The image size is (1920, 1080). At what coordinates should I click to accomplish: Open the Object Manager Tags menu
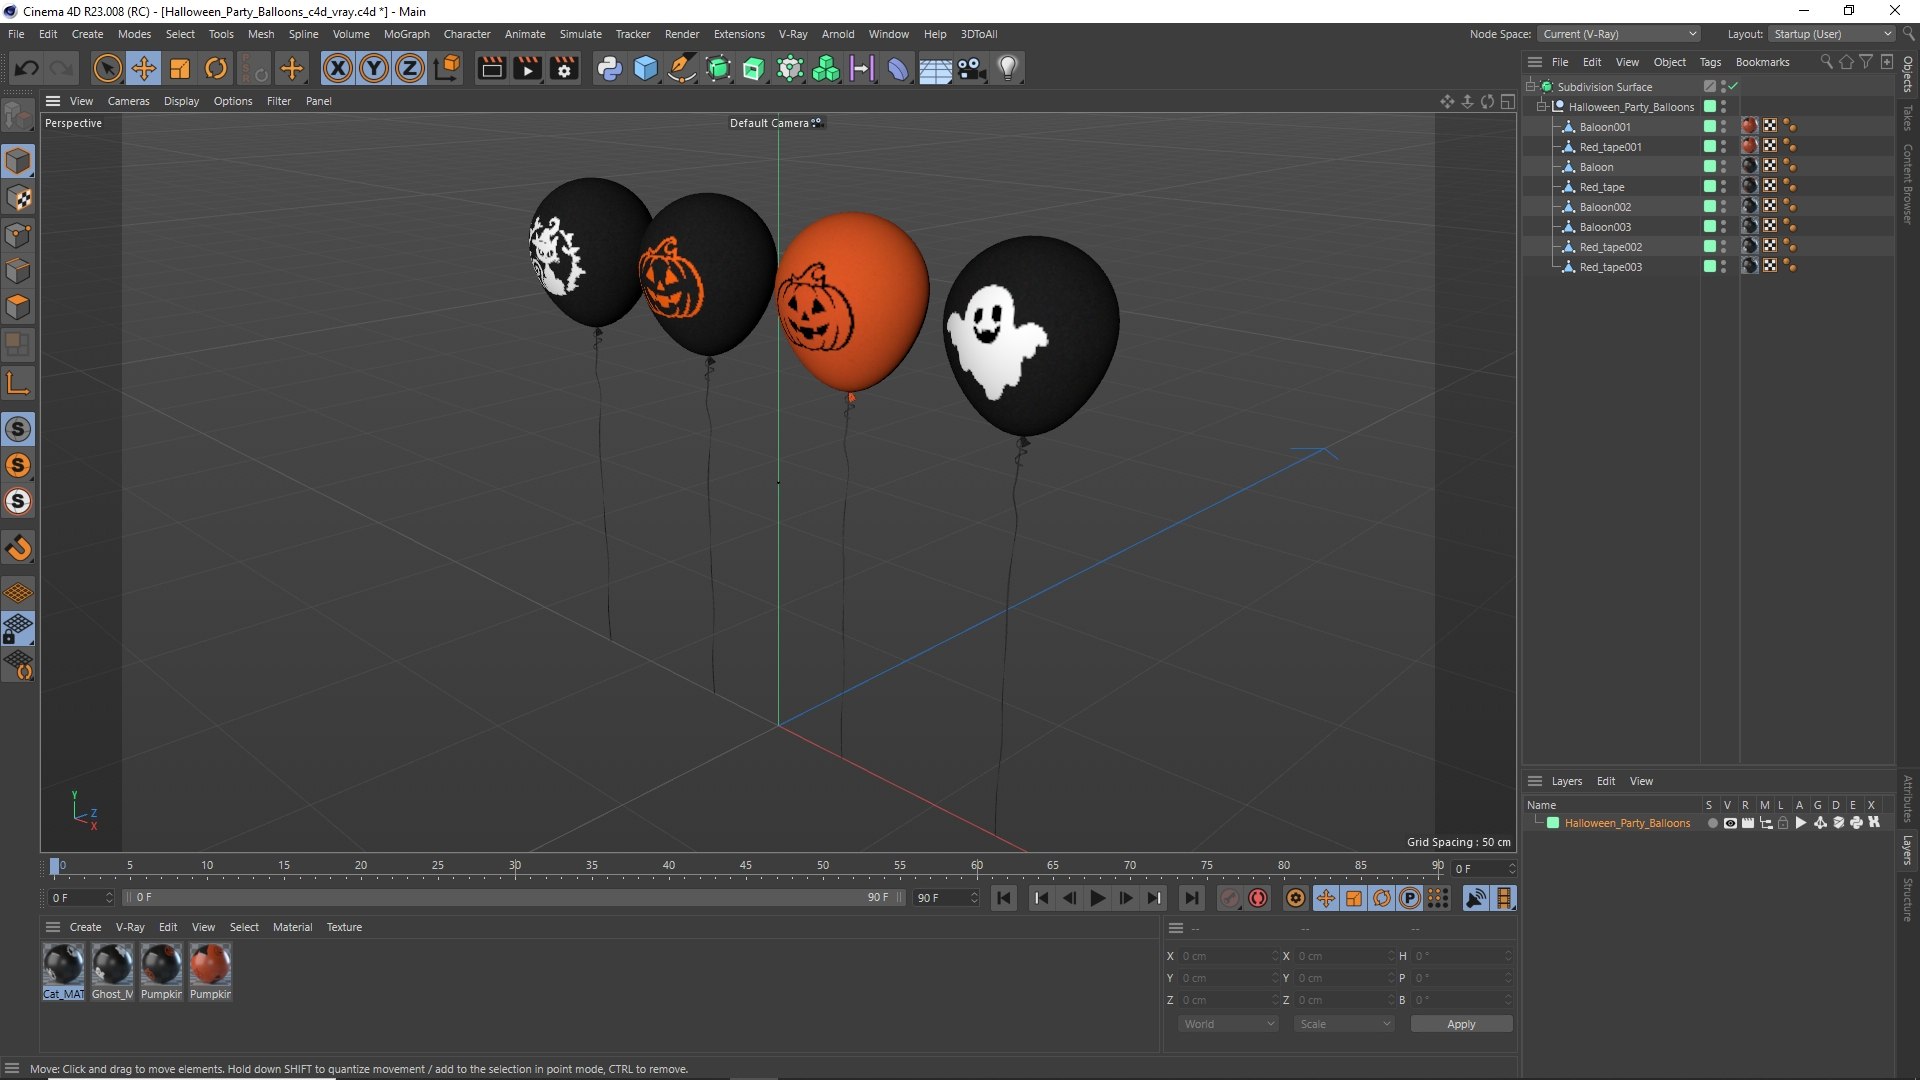tap(1710, 62)
